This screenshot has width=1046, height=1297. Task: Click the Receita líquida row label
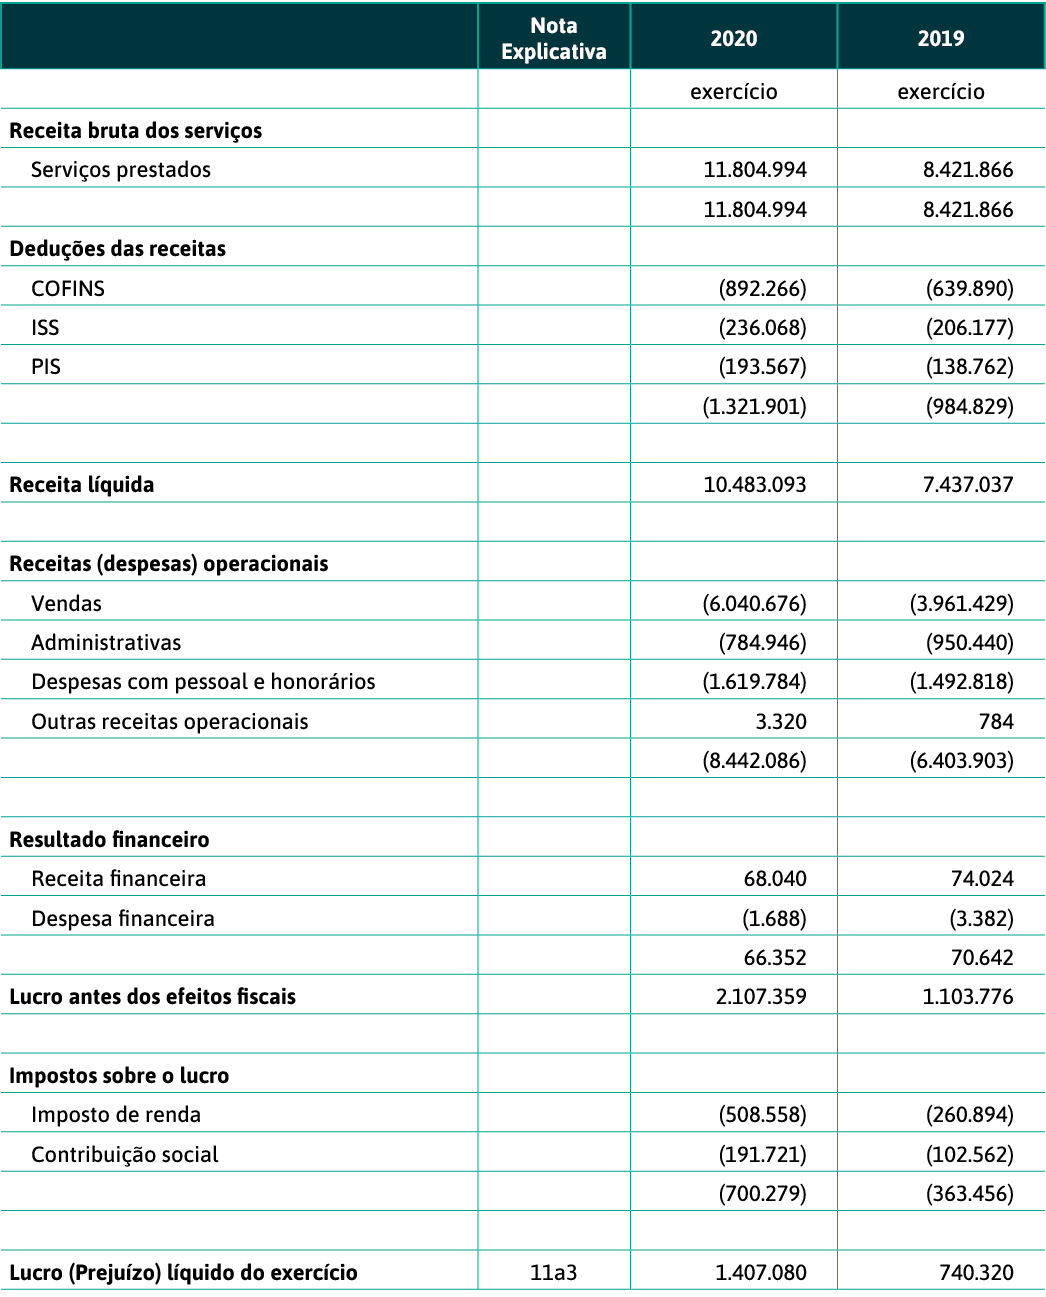point(82,485)
